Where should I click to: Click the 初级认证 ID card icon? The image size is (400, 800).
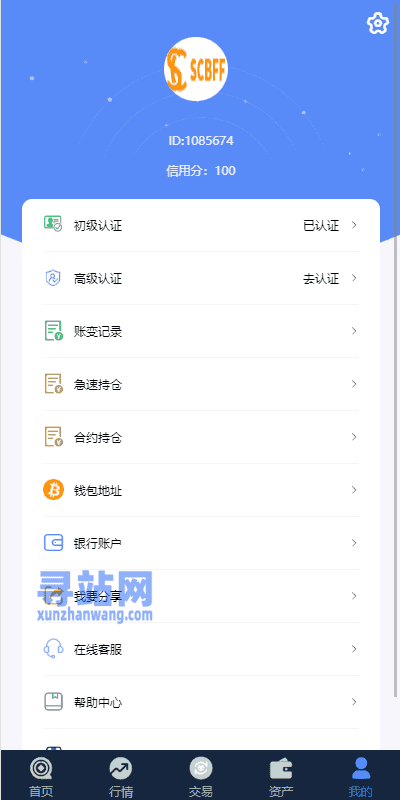pos(53,224)
